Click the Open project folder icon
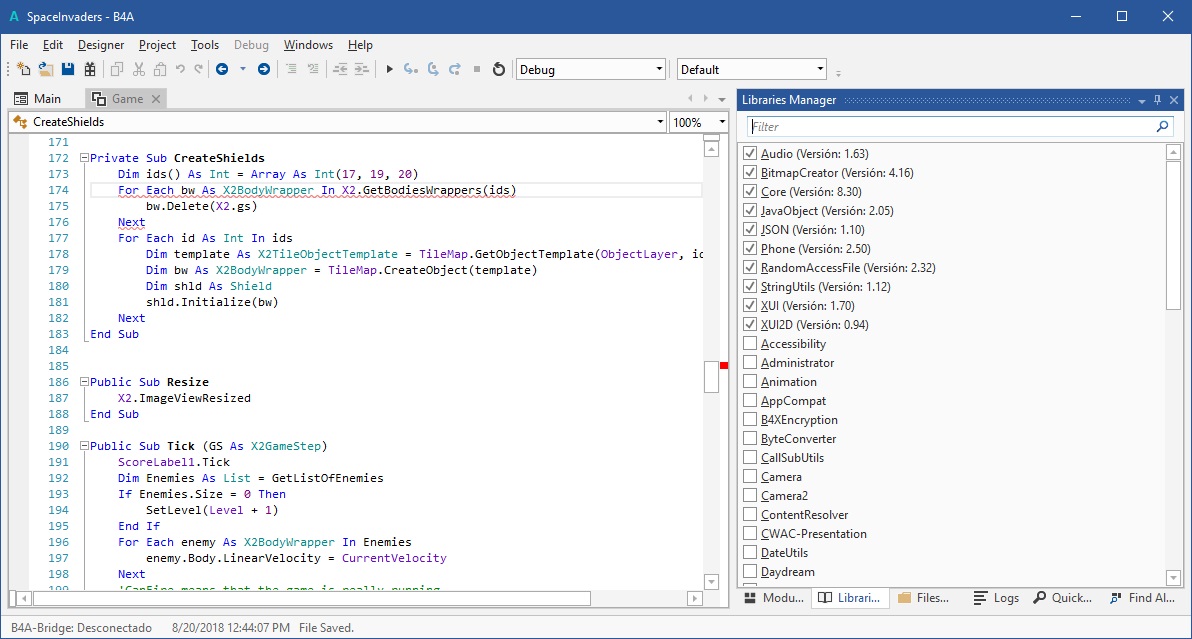Viewport: 1192px width, 639px height. click(46, 69)
